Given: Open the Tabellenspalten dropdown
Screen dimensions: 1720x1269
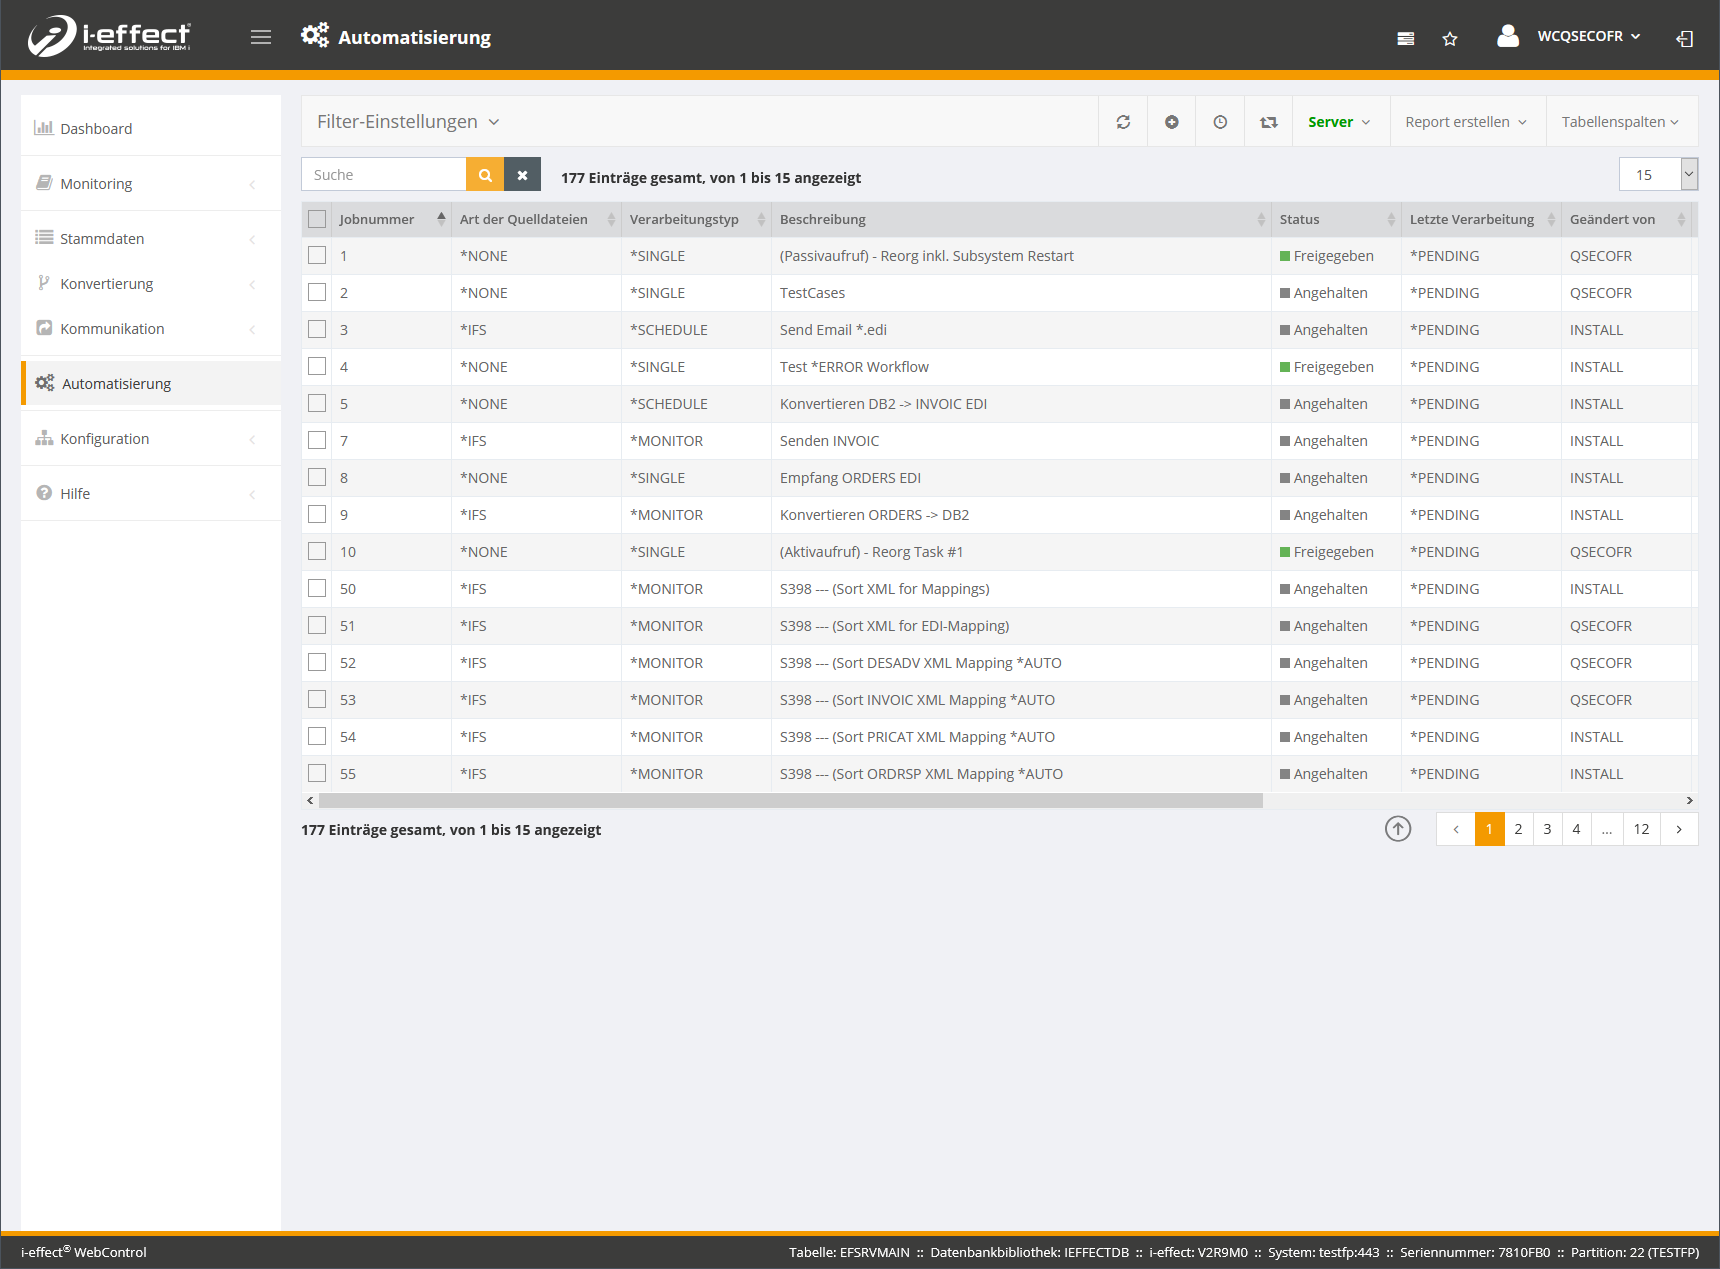Looking at the screenshot, I should 1620,122.
